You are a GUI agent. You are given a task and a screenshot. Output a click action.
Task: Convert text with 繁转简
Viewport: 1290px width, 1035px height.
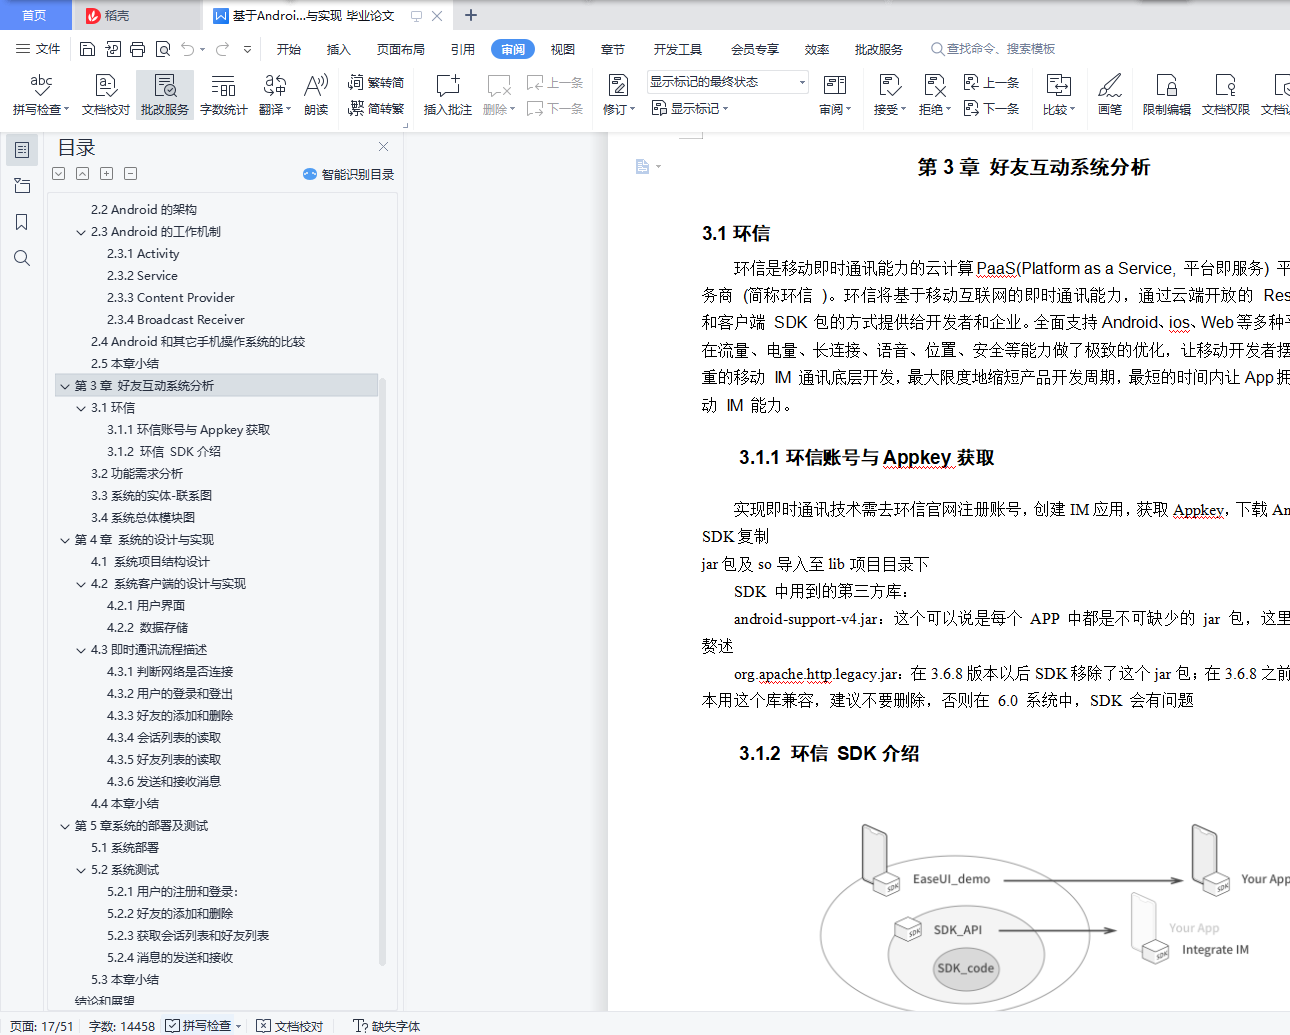(x=376, y=83)
